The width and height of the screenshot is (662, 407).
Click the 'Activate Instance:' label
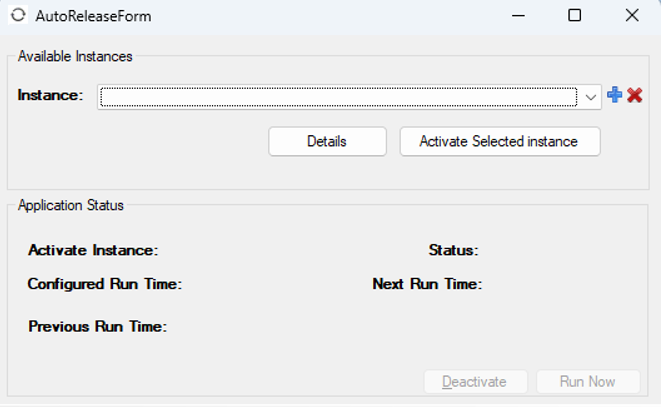click(x=93, y=250)
